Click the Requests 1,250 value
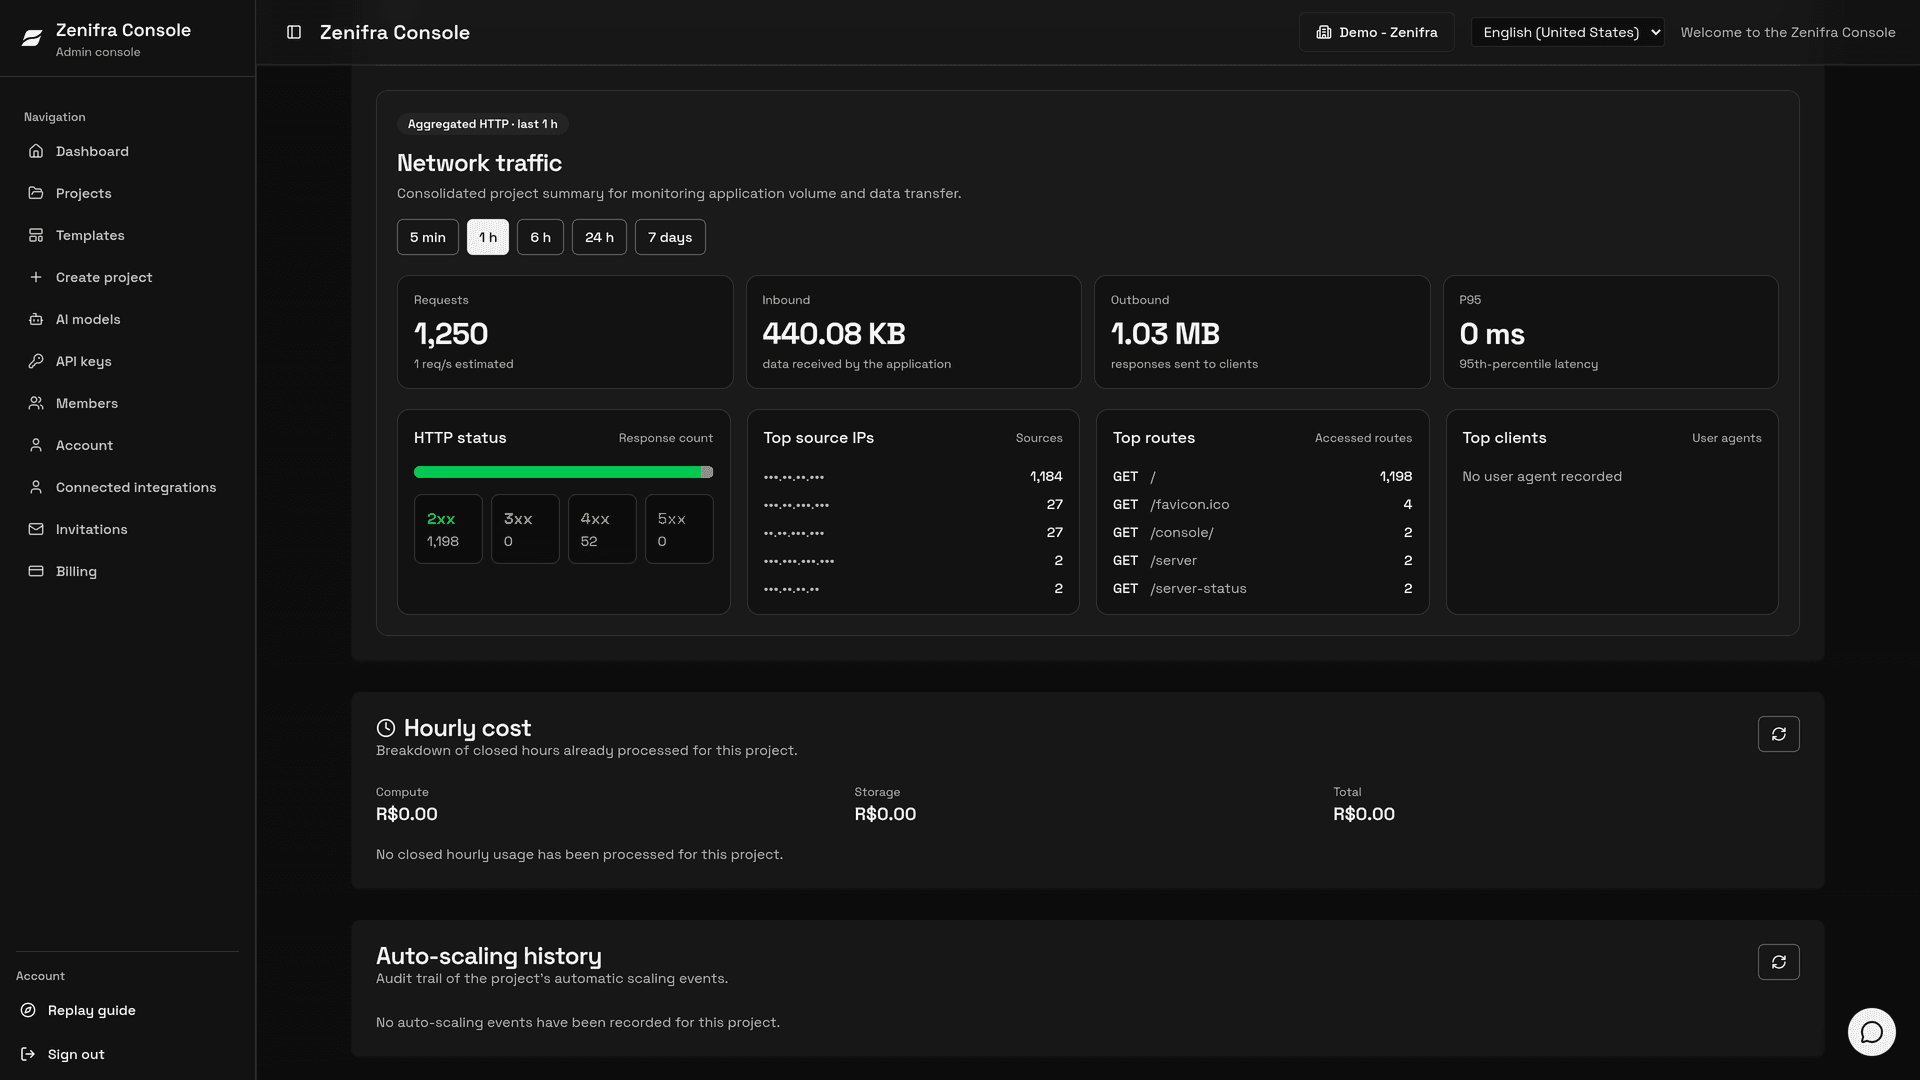 coord(451,334)
